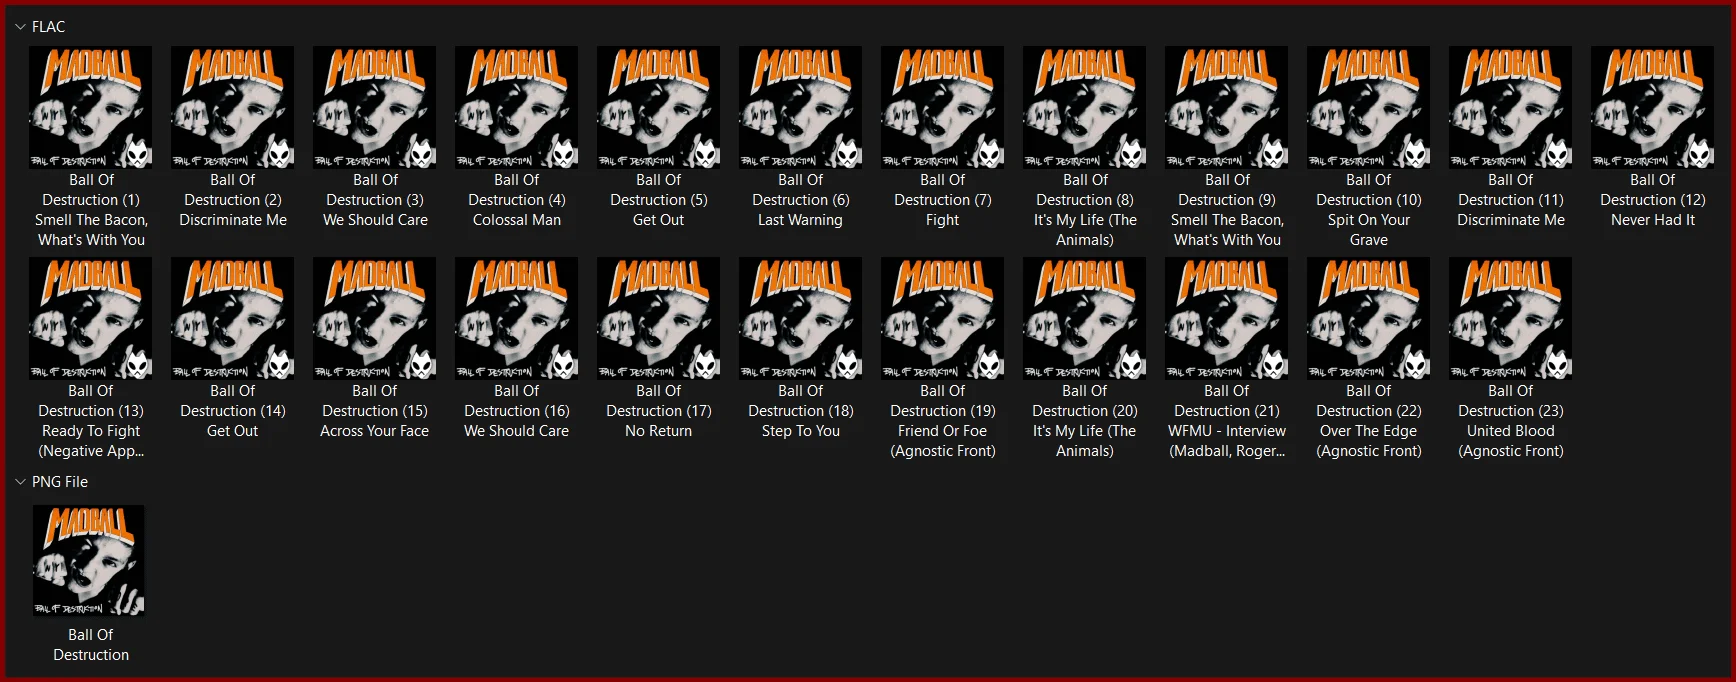Click the PNG file's "Ball Of Destruction" name
The width and height of the screenshot is (1736, 682).
(x=91, y=645)
